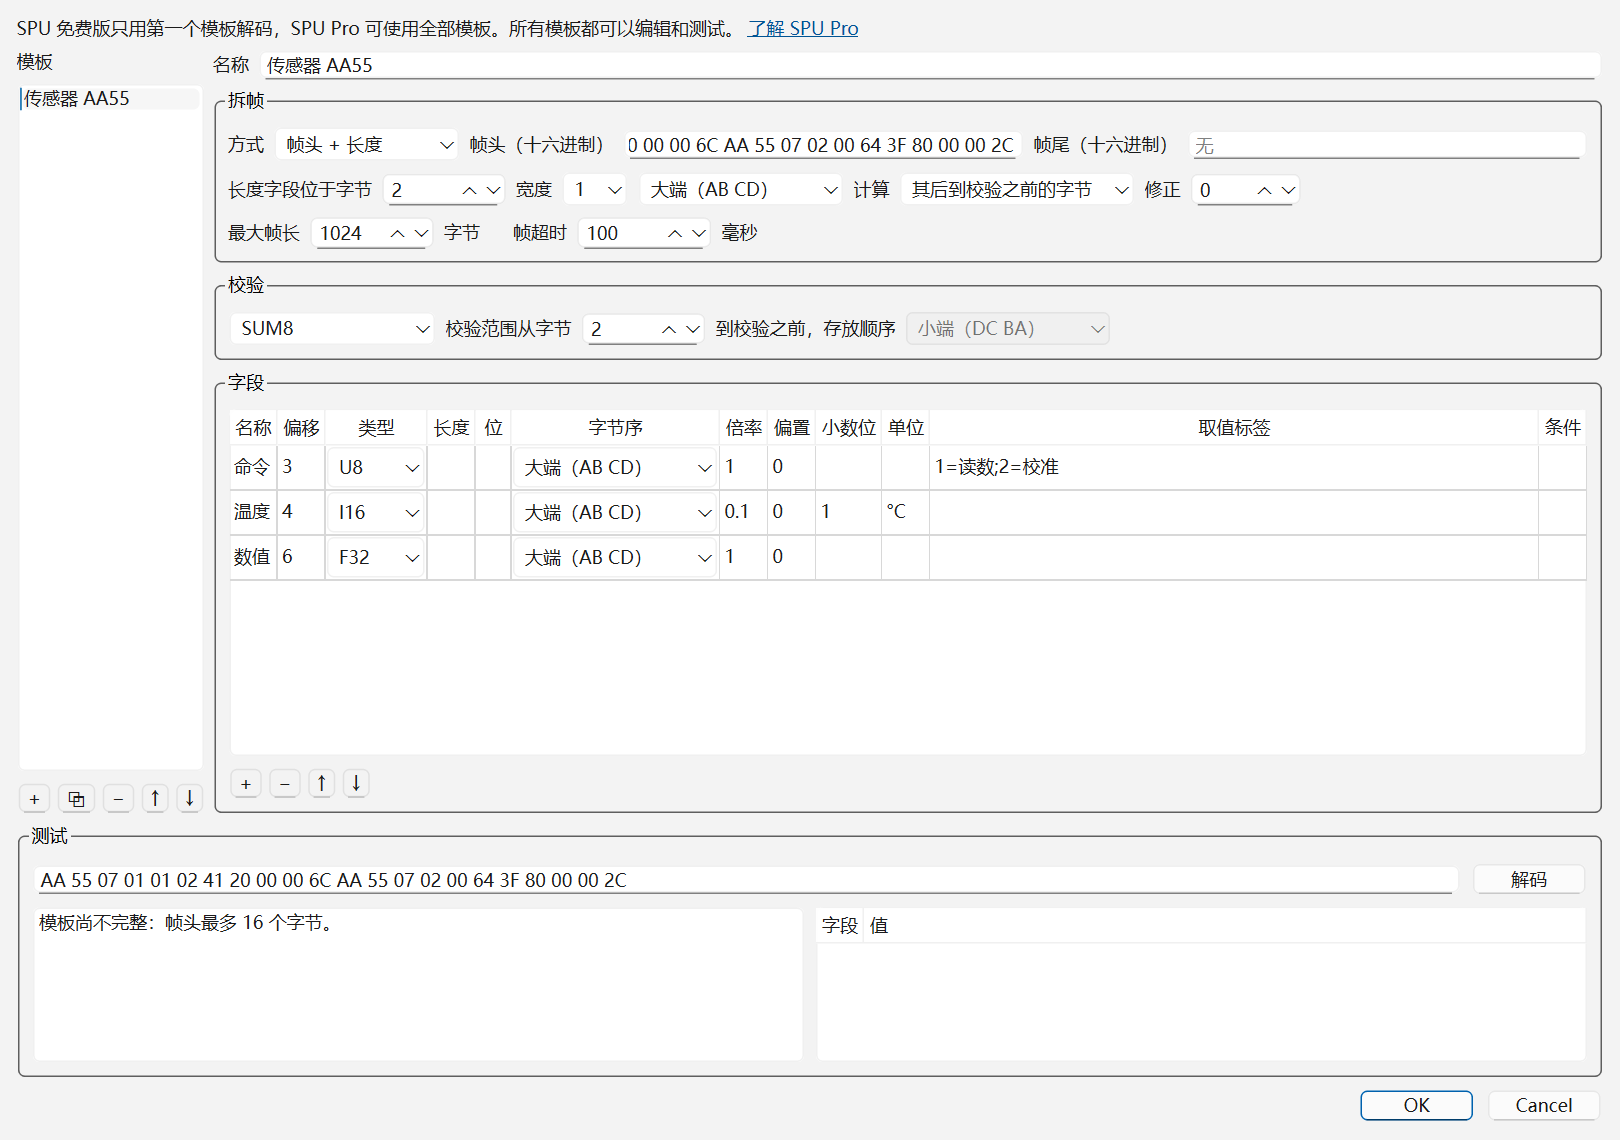Image resolution: width=1620 pixels, height=1140 pixels.
Task: Click the Cancel button
Action: [1543, 1105]
